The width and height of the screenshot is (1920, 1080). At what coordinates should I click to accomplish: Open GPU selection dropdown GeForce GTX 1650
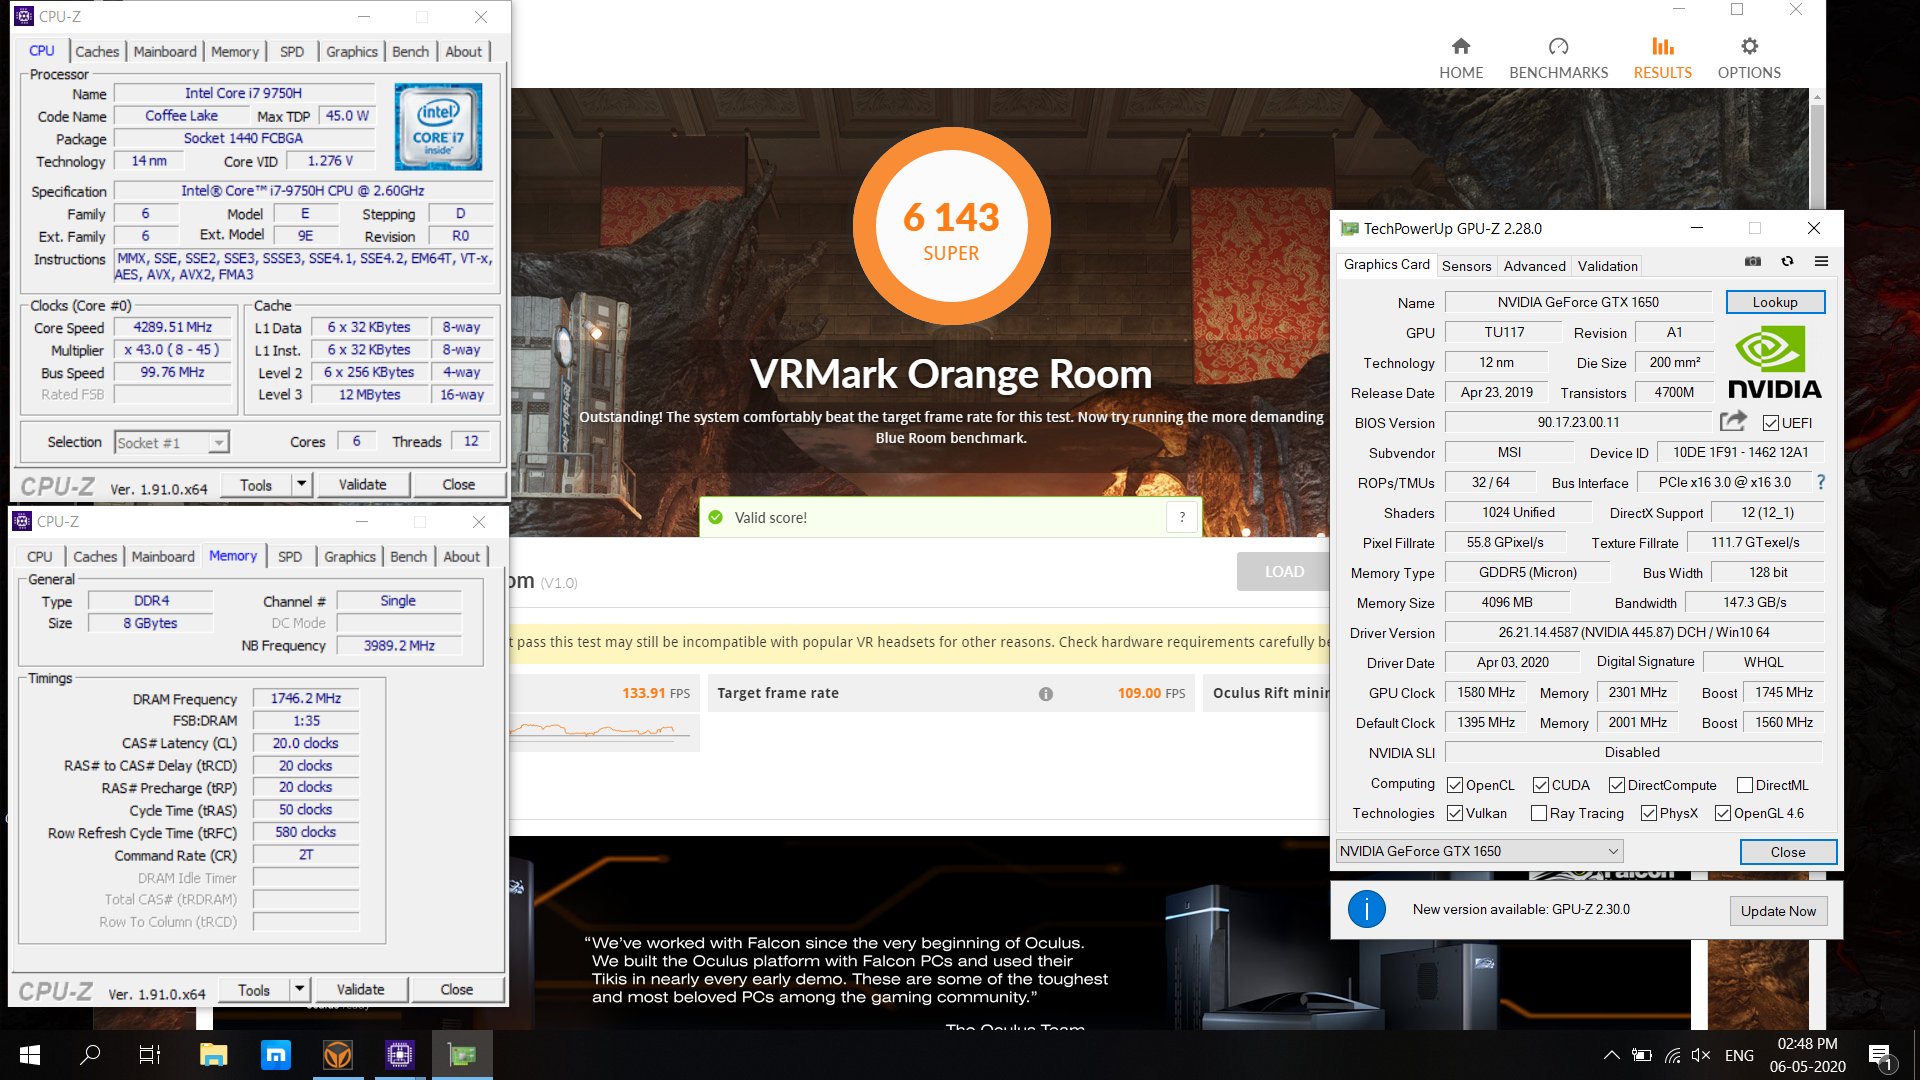(x=1479, y=851)
